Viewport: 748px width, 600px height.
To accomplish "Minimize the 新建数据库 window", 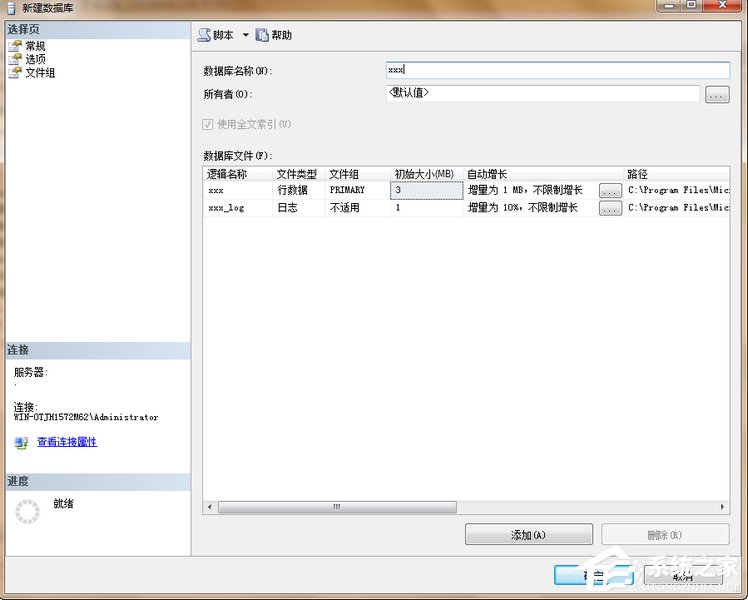I will coord(670,6).
